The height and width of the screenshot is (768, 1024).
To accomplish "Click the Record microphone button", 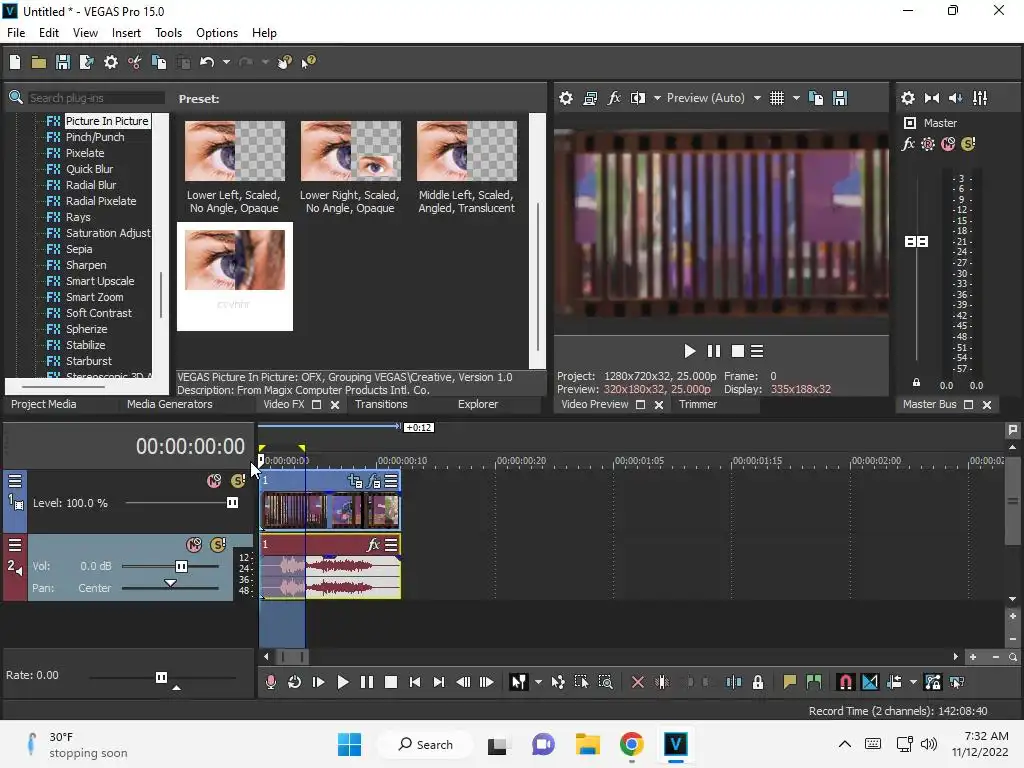I will [x=271, y=682].
